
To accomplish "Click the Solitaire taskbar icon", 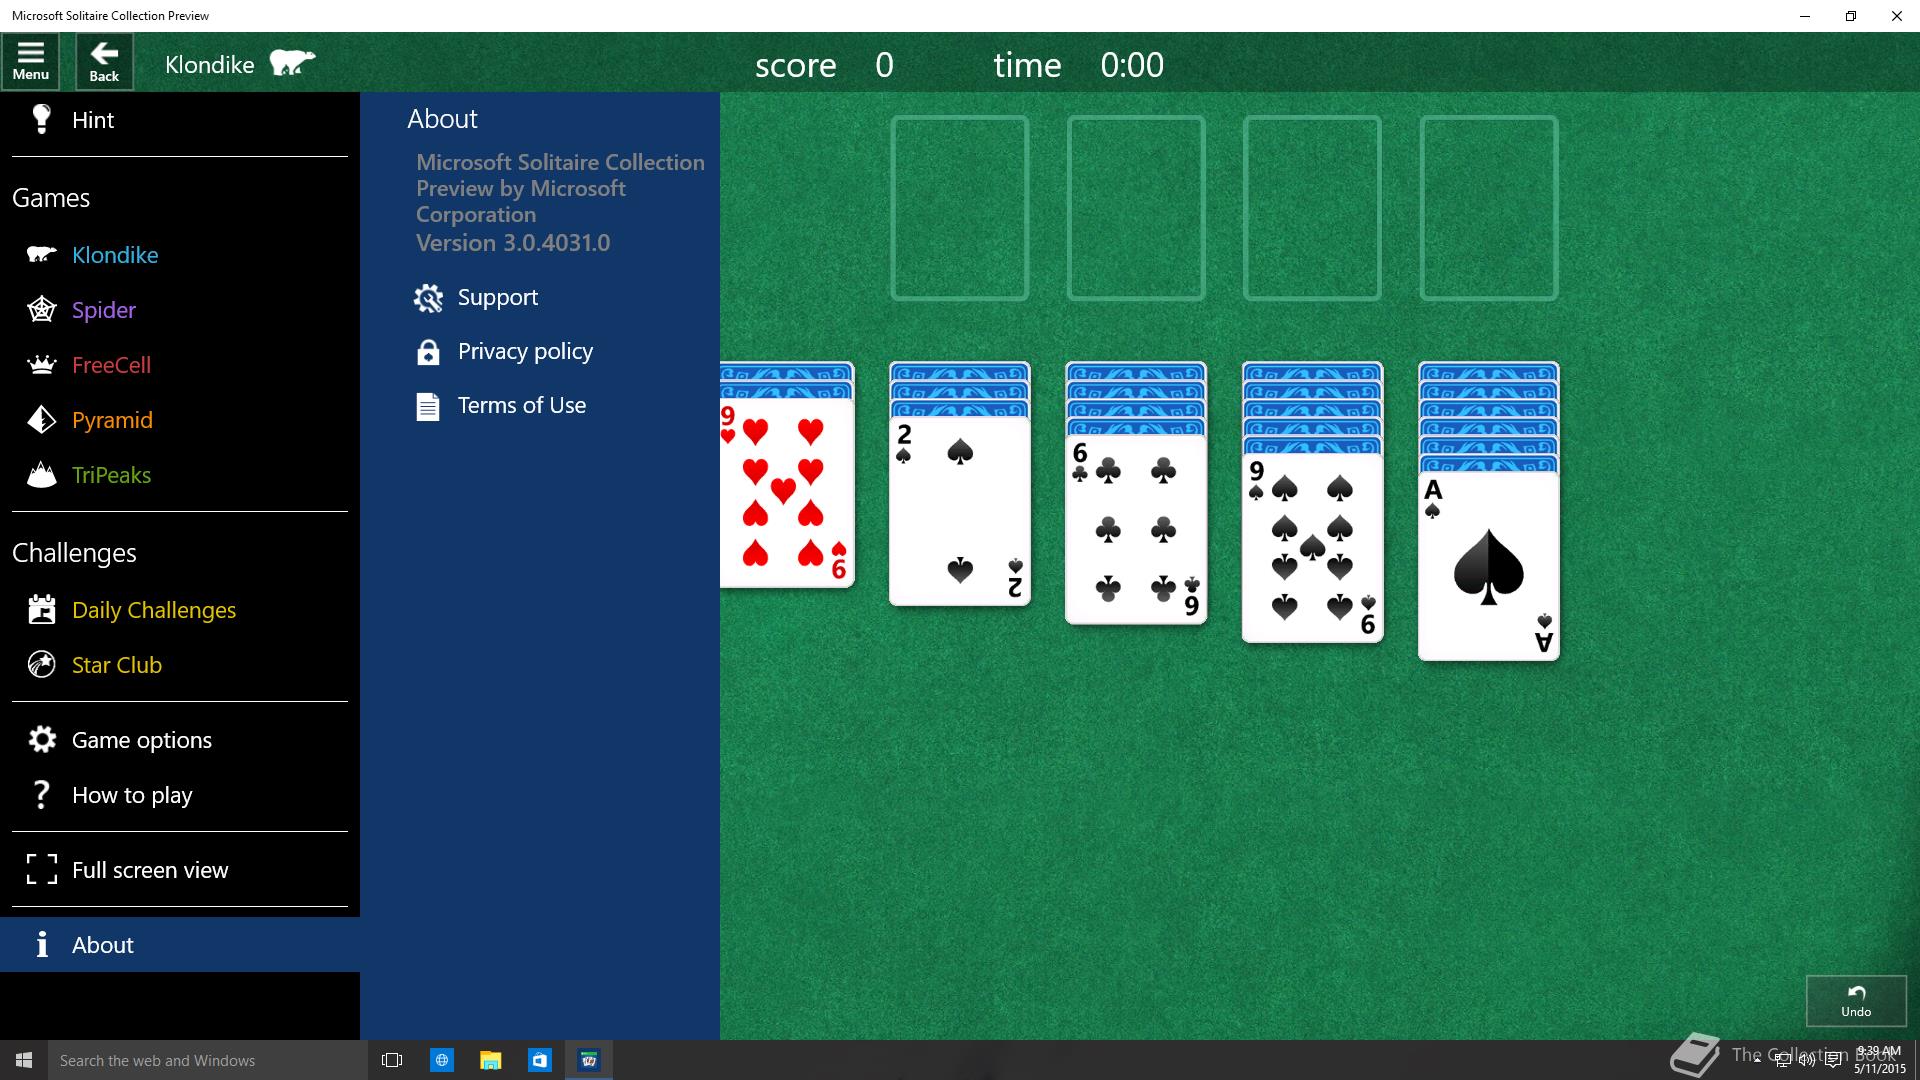I will 588,1060.
